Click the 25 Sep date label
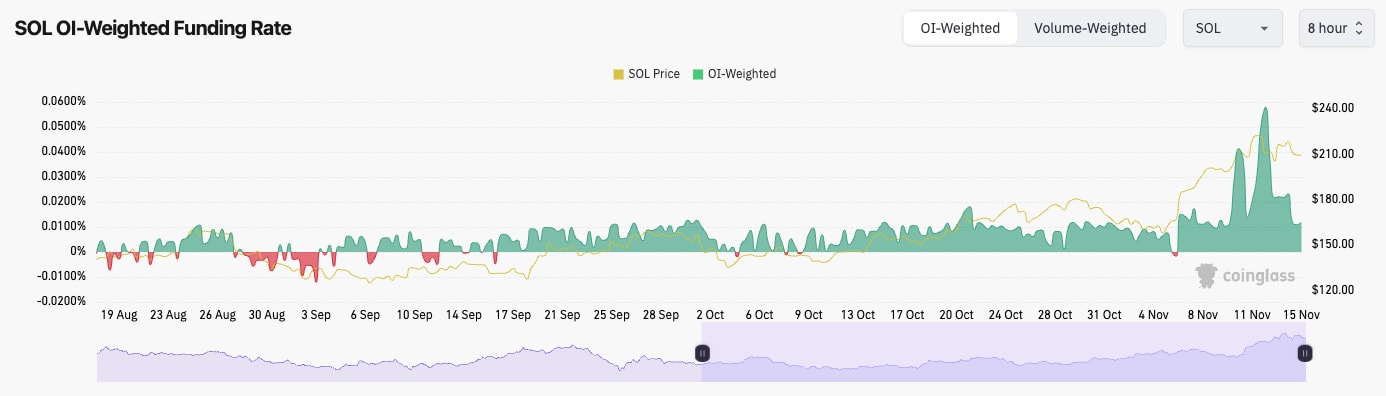This screenshot has width=1386, height=396. [x=611, y=315]
